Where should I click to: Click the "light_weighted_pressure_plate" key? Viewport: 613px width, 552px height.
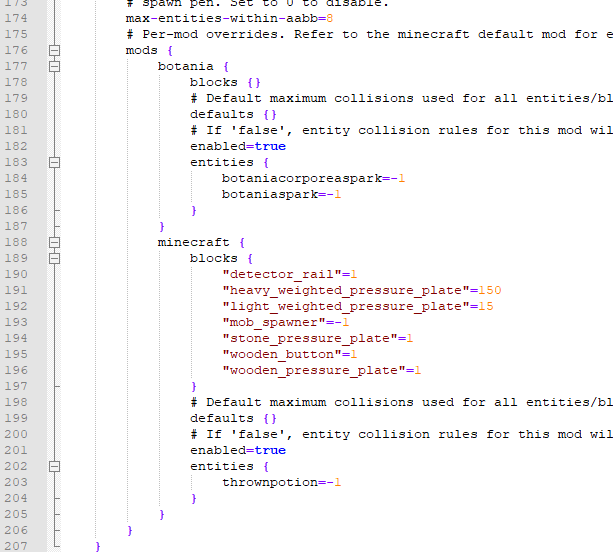point(346,306)
